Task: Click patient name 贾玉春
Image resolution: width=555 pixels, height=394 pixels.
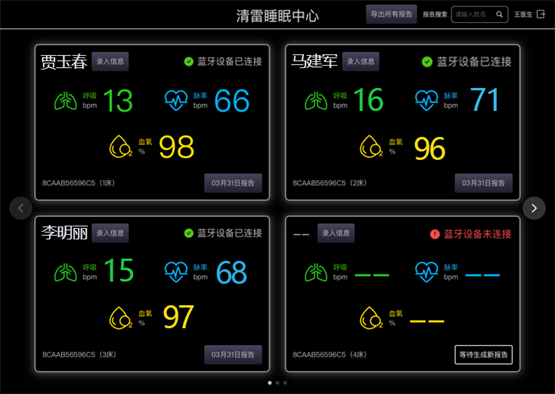Action: 64,62
